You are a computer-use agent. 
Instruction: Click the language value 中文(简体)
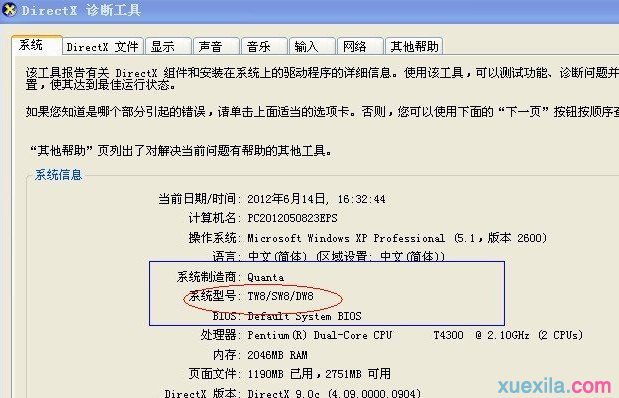(x=278, y=256)
